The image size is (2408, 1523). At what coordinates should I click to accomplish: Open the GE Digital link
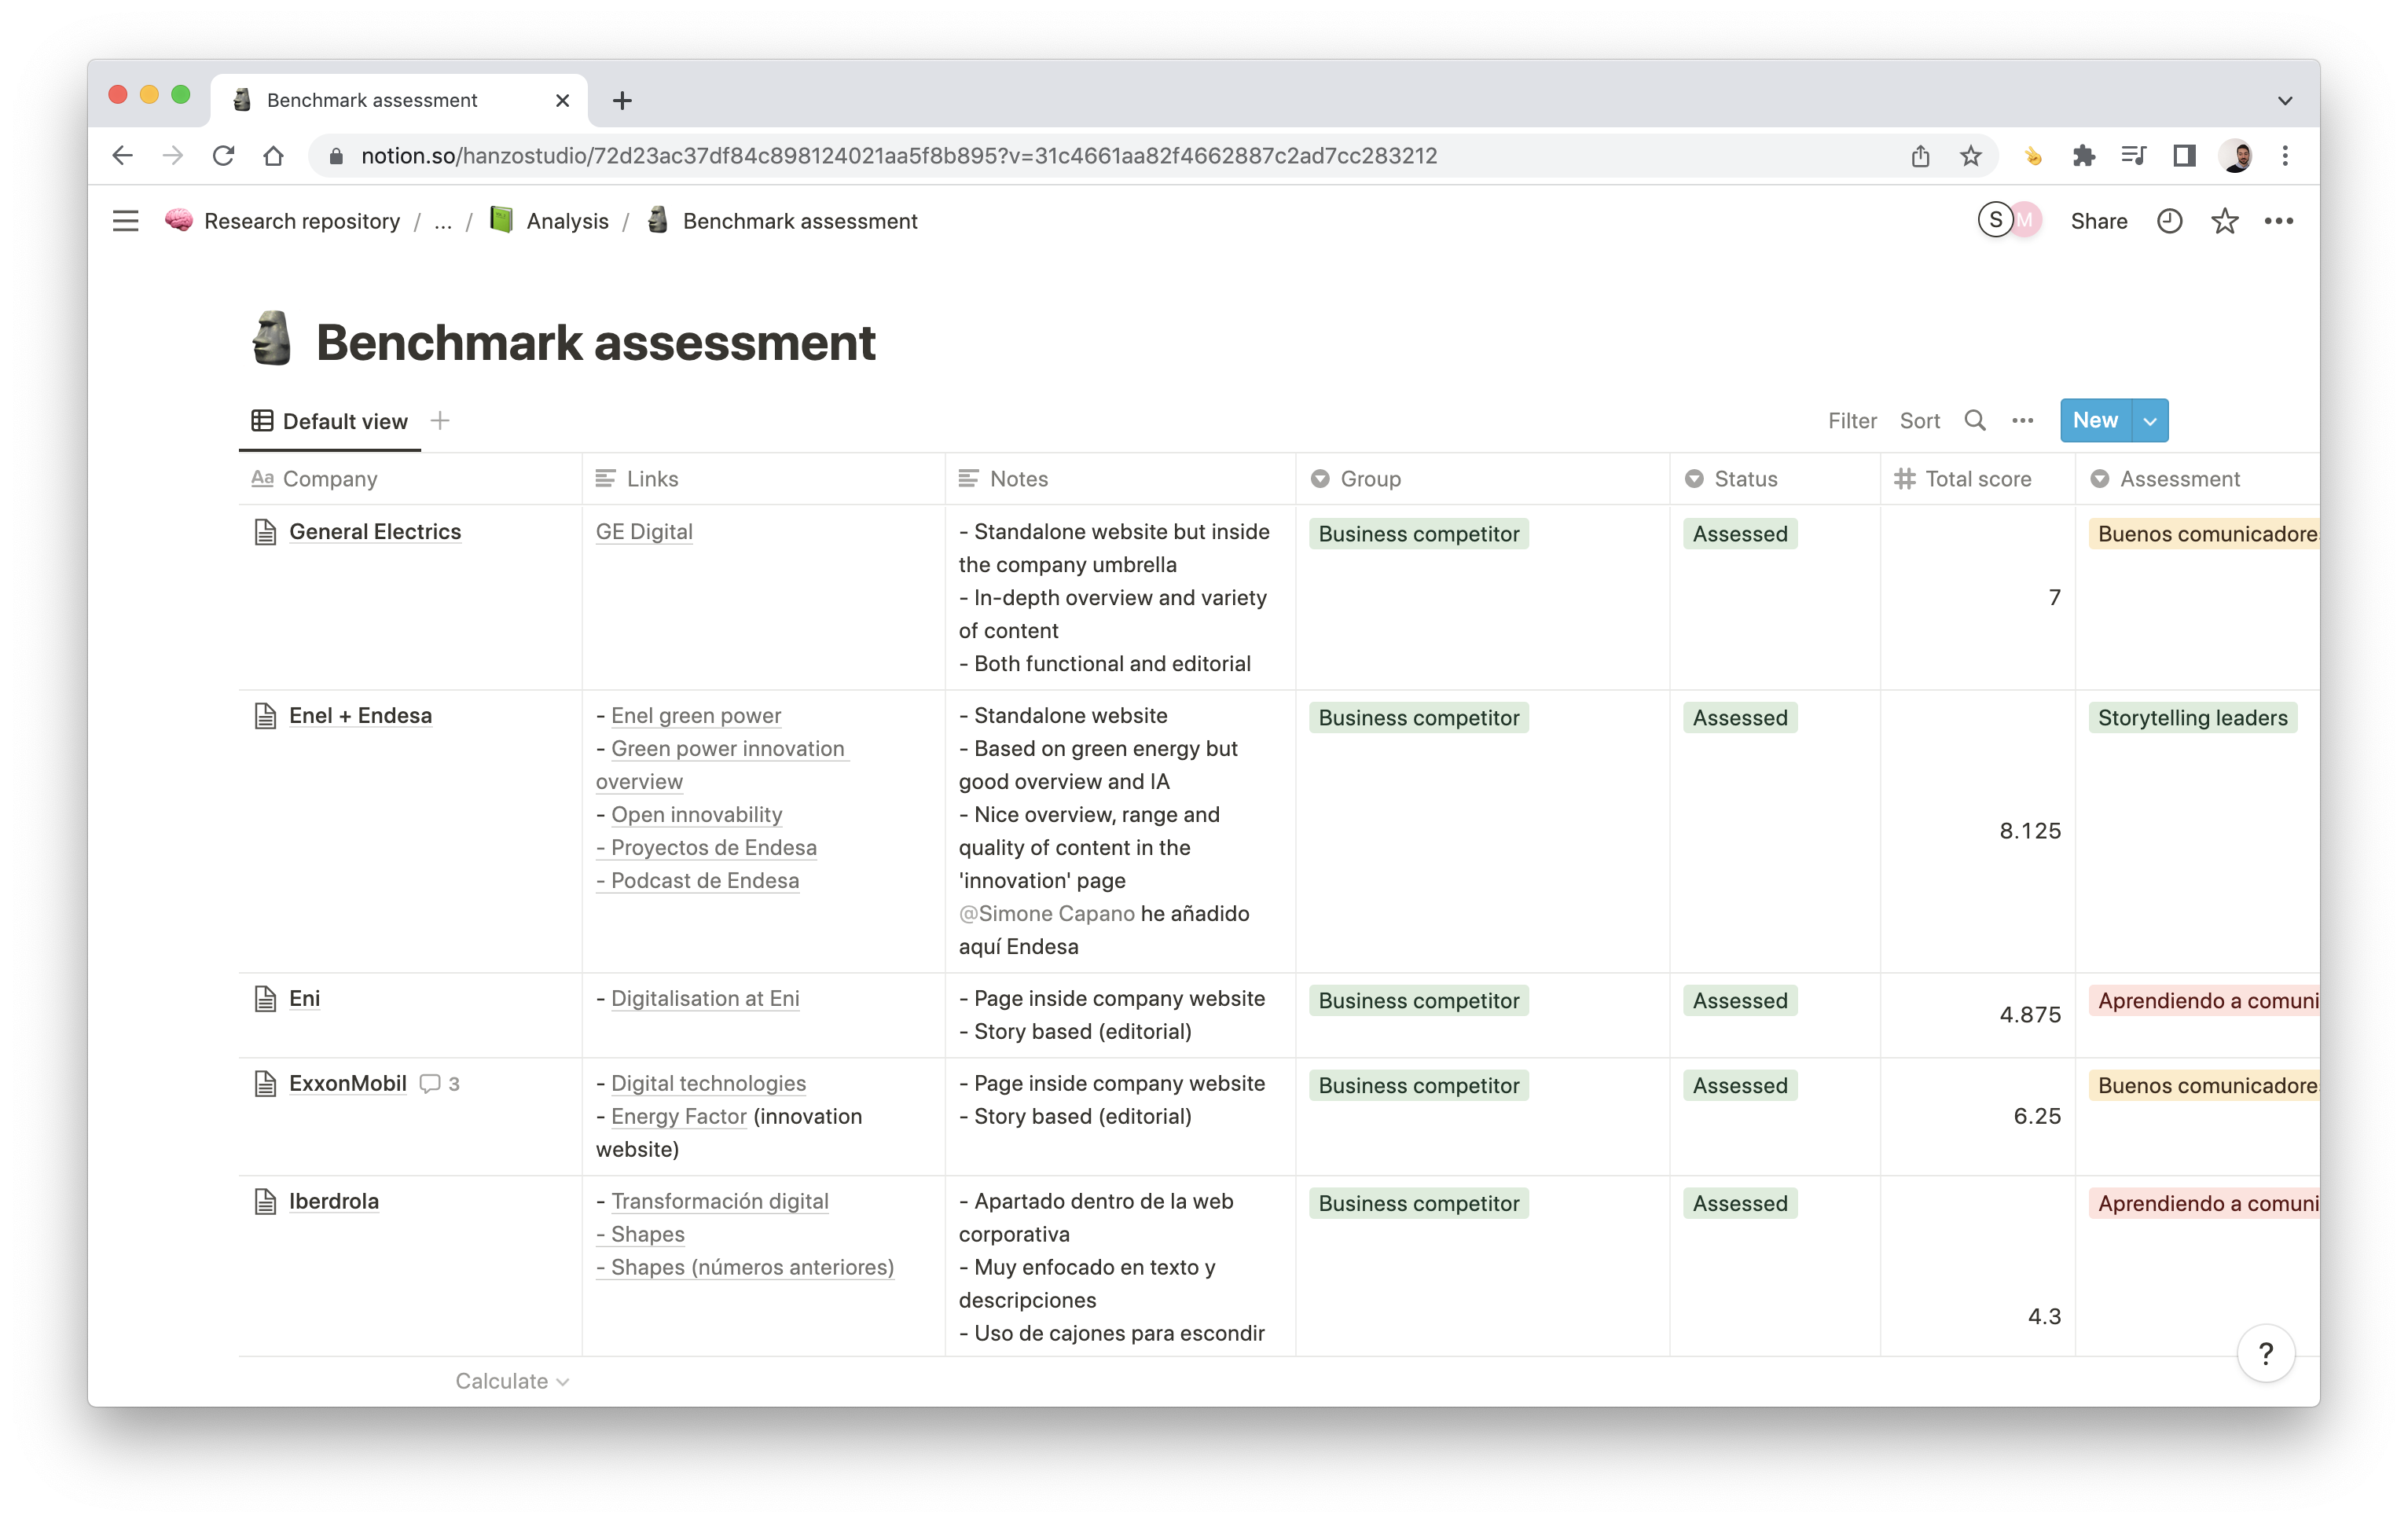point(644,532)
